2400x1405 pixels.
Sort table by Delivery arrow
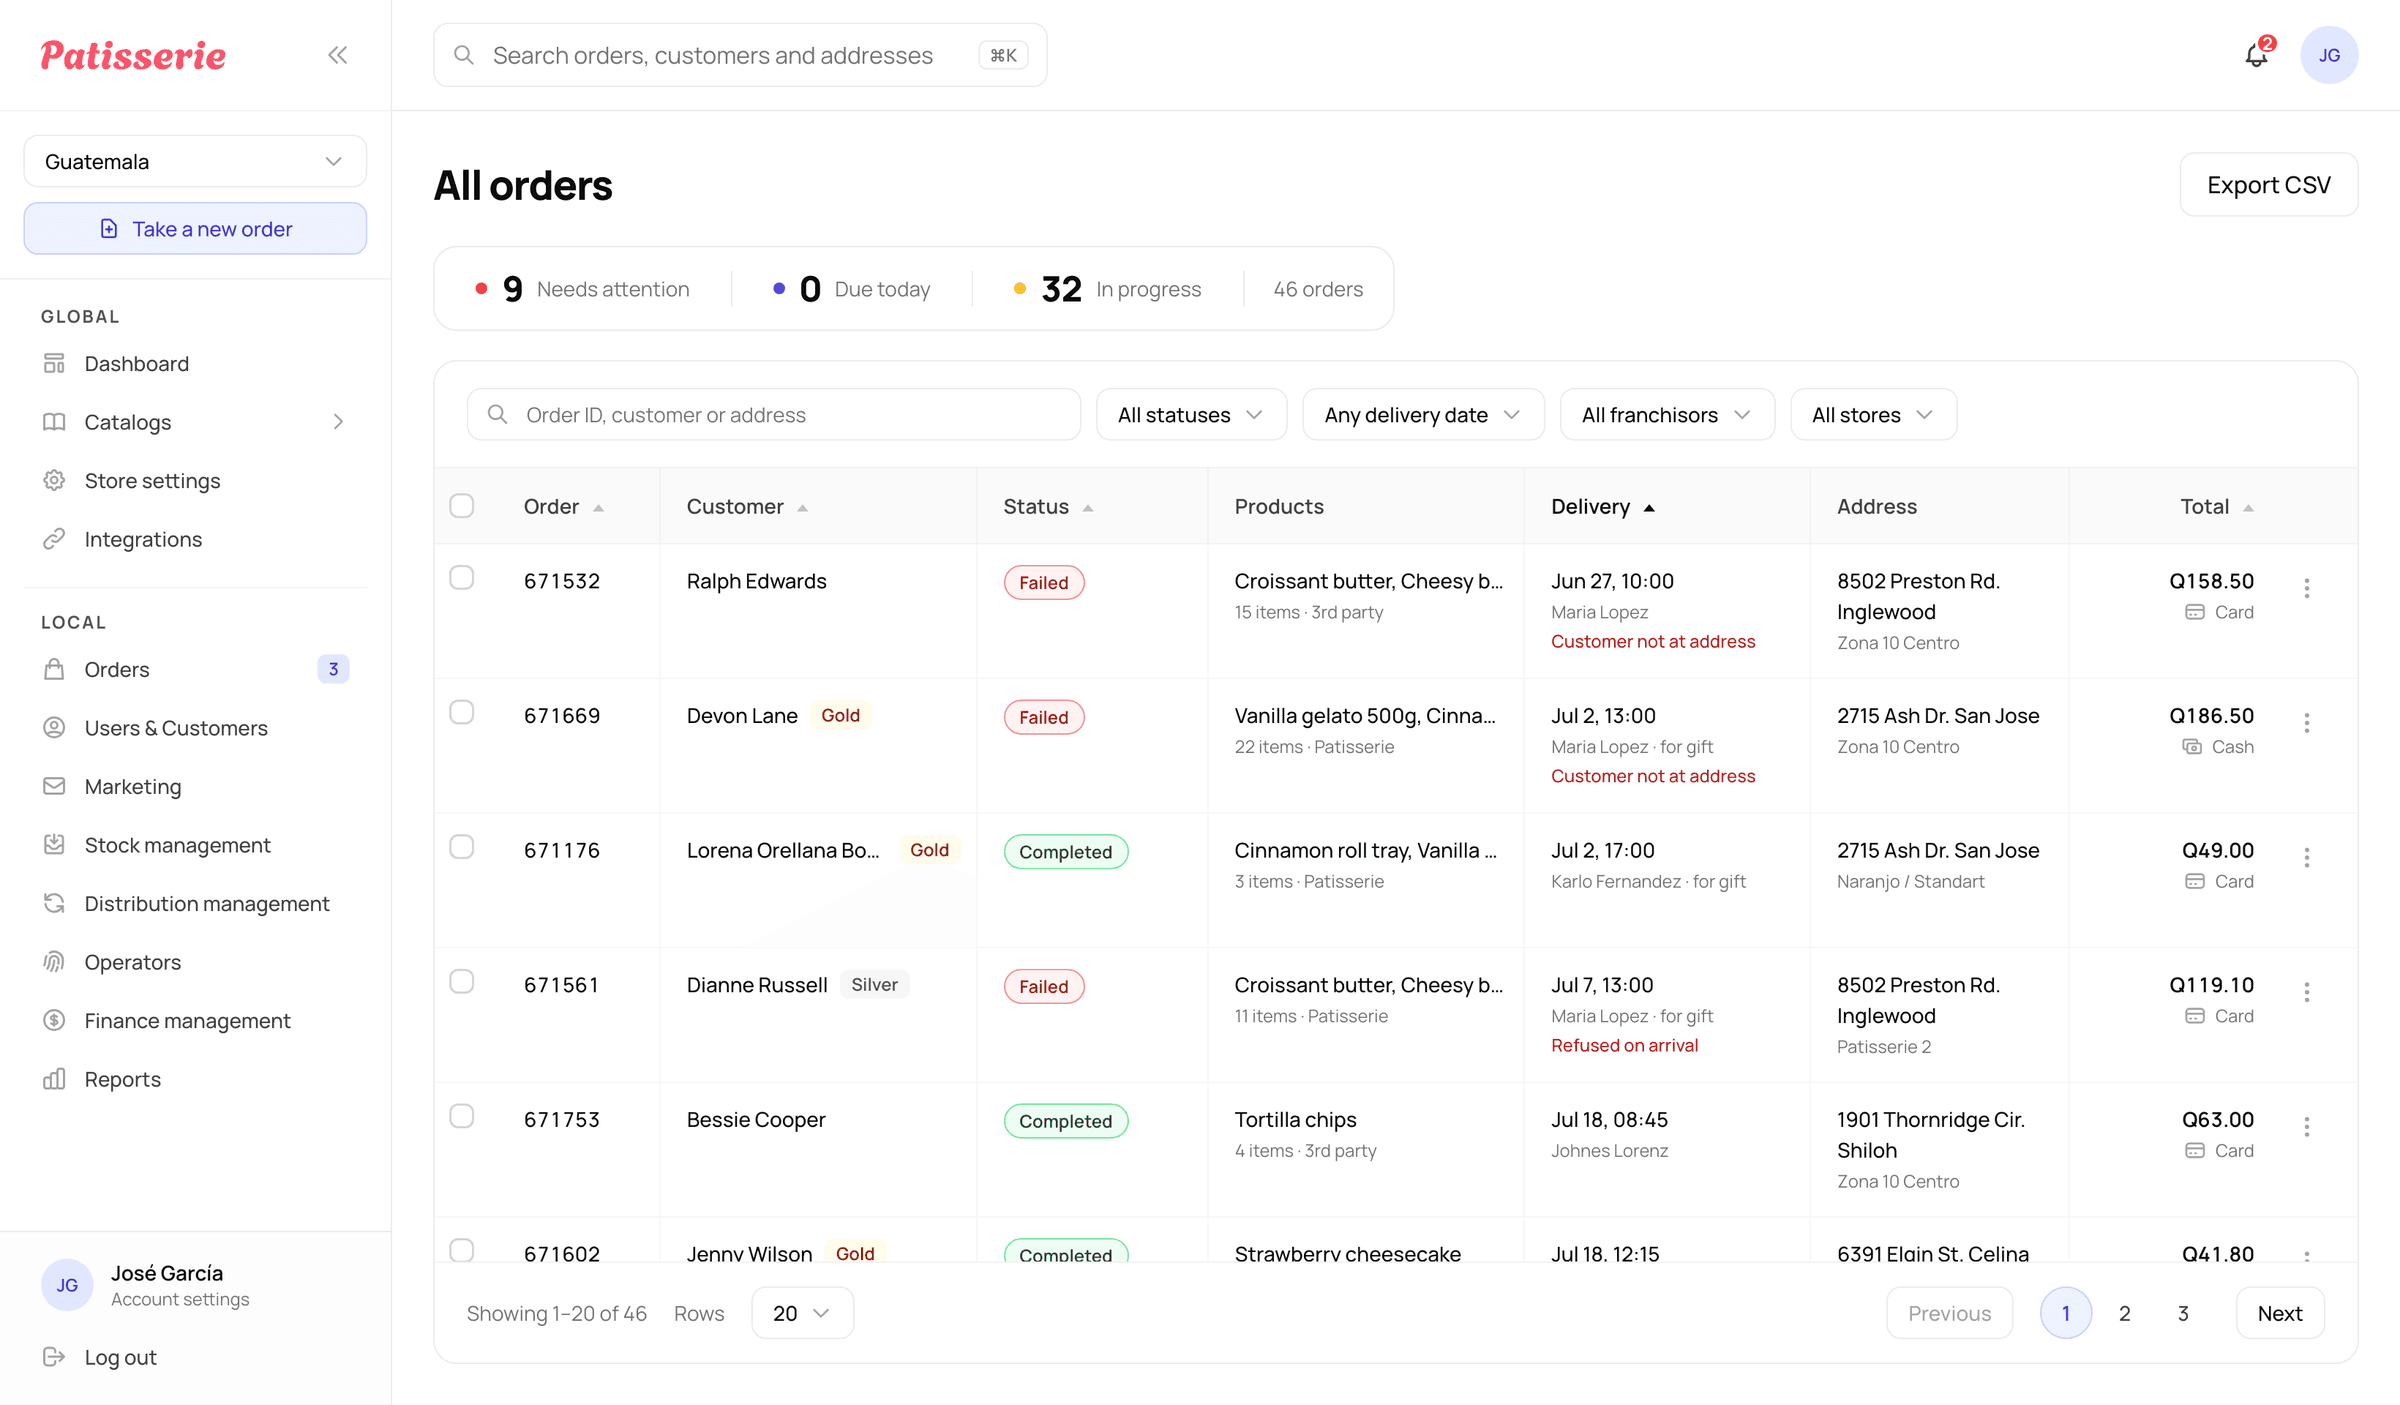[1649, 508]
